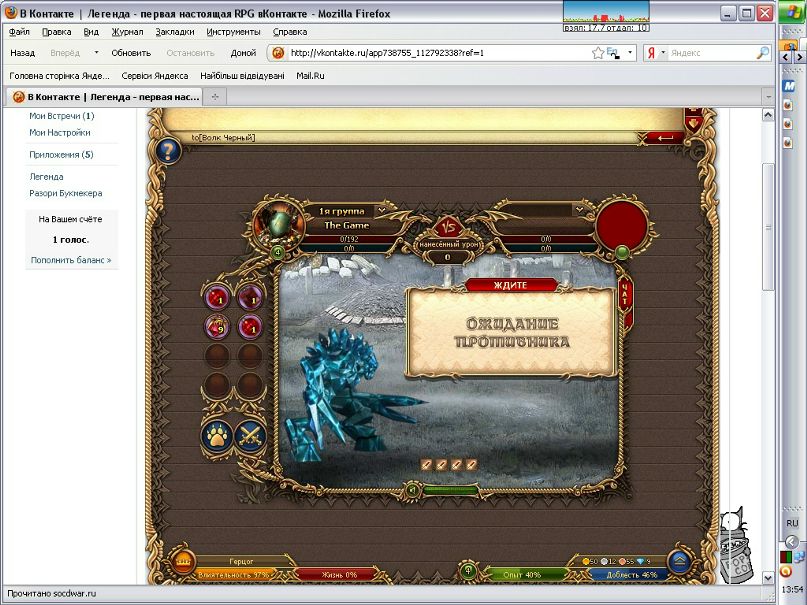This screenshot has width=807, height=605.
Task: Click the level 4 badge on the bottom bar
Action: pos(468,571)
